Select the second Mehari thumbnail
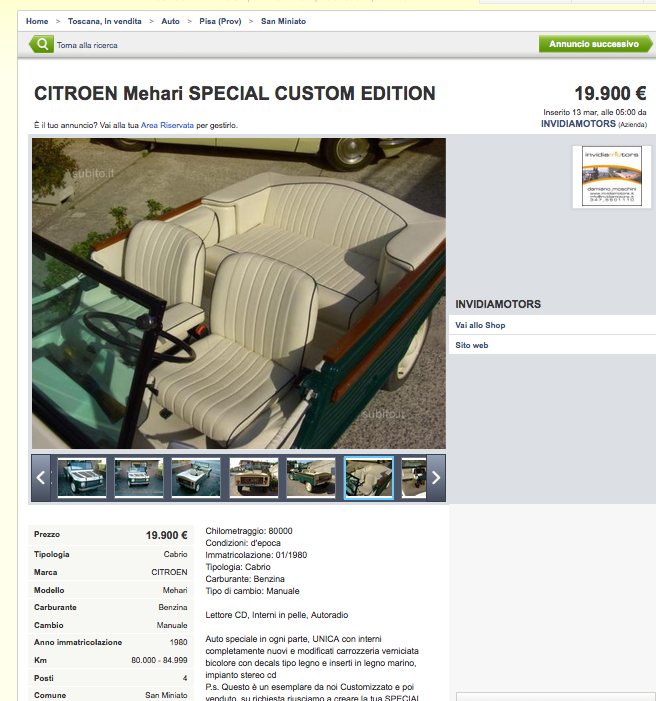 [139, 477]
